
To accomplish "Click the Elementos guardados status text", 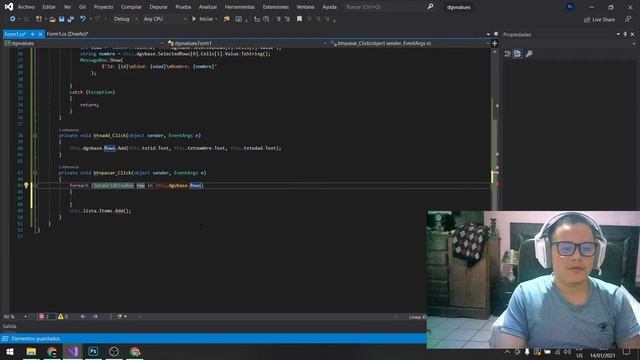I will 36,339.
